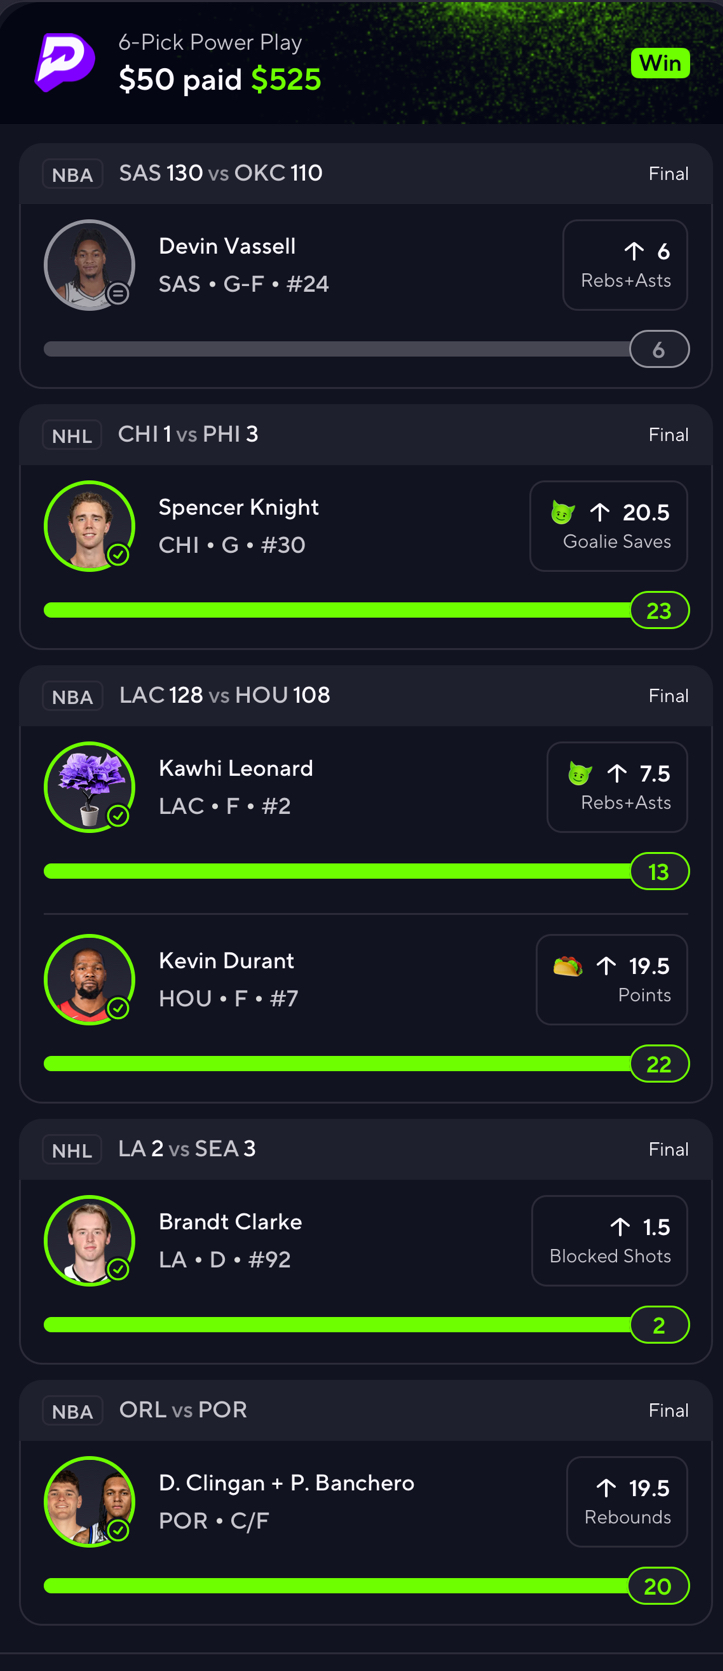723x1671 pixels.
Task: Click the LAC 128 vs HOU 108 game header
Action: coord(225,696)
